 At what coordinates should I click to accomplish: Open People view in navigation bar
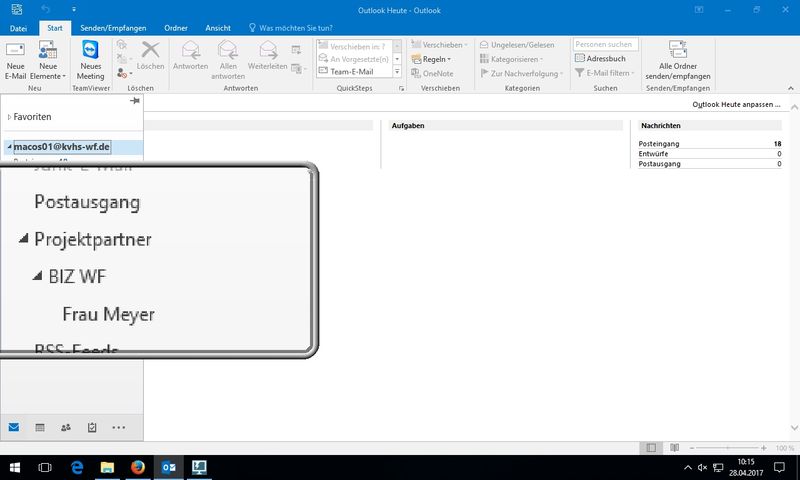(66, 427)
